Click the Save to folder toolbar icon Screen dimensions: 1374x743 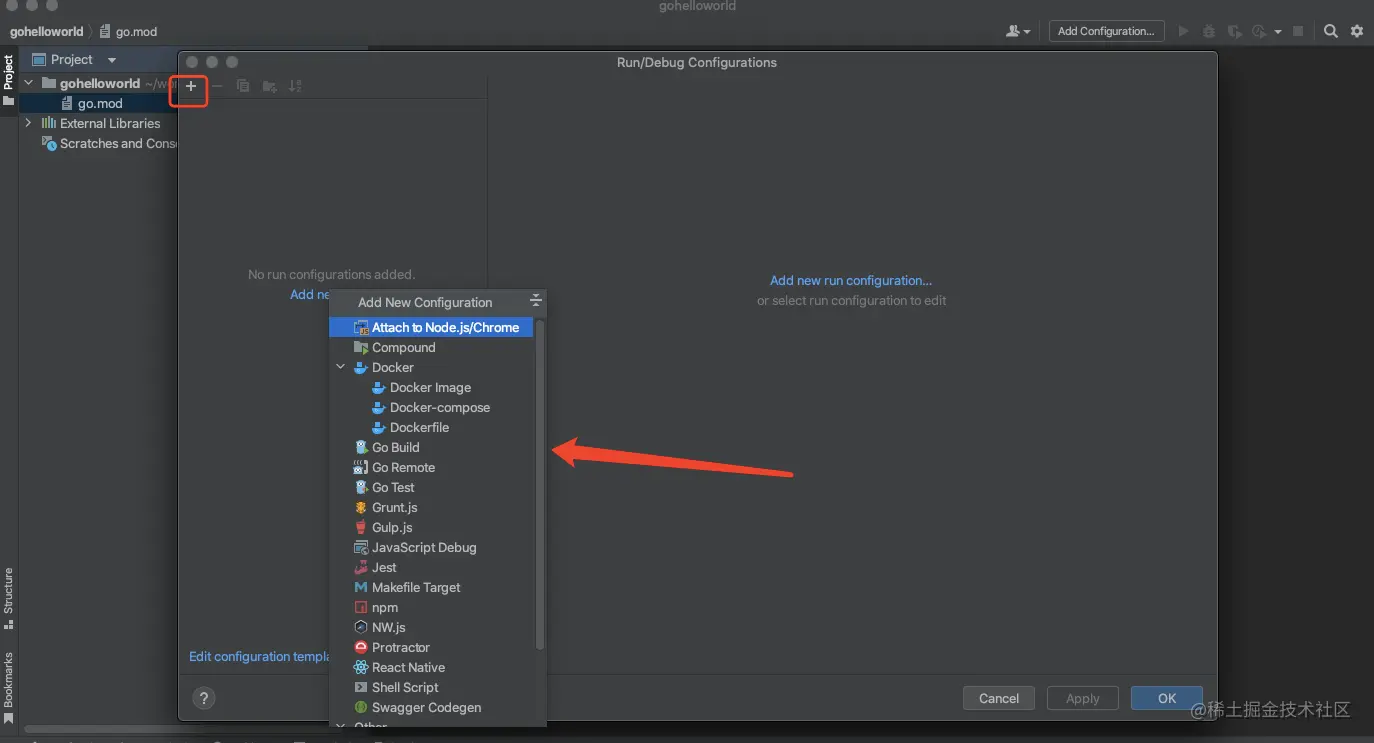[269, 86]
